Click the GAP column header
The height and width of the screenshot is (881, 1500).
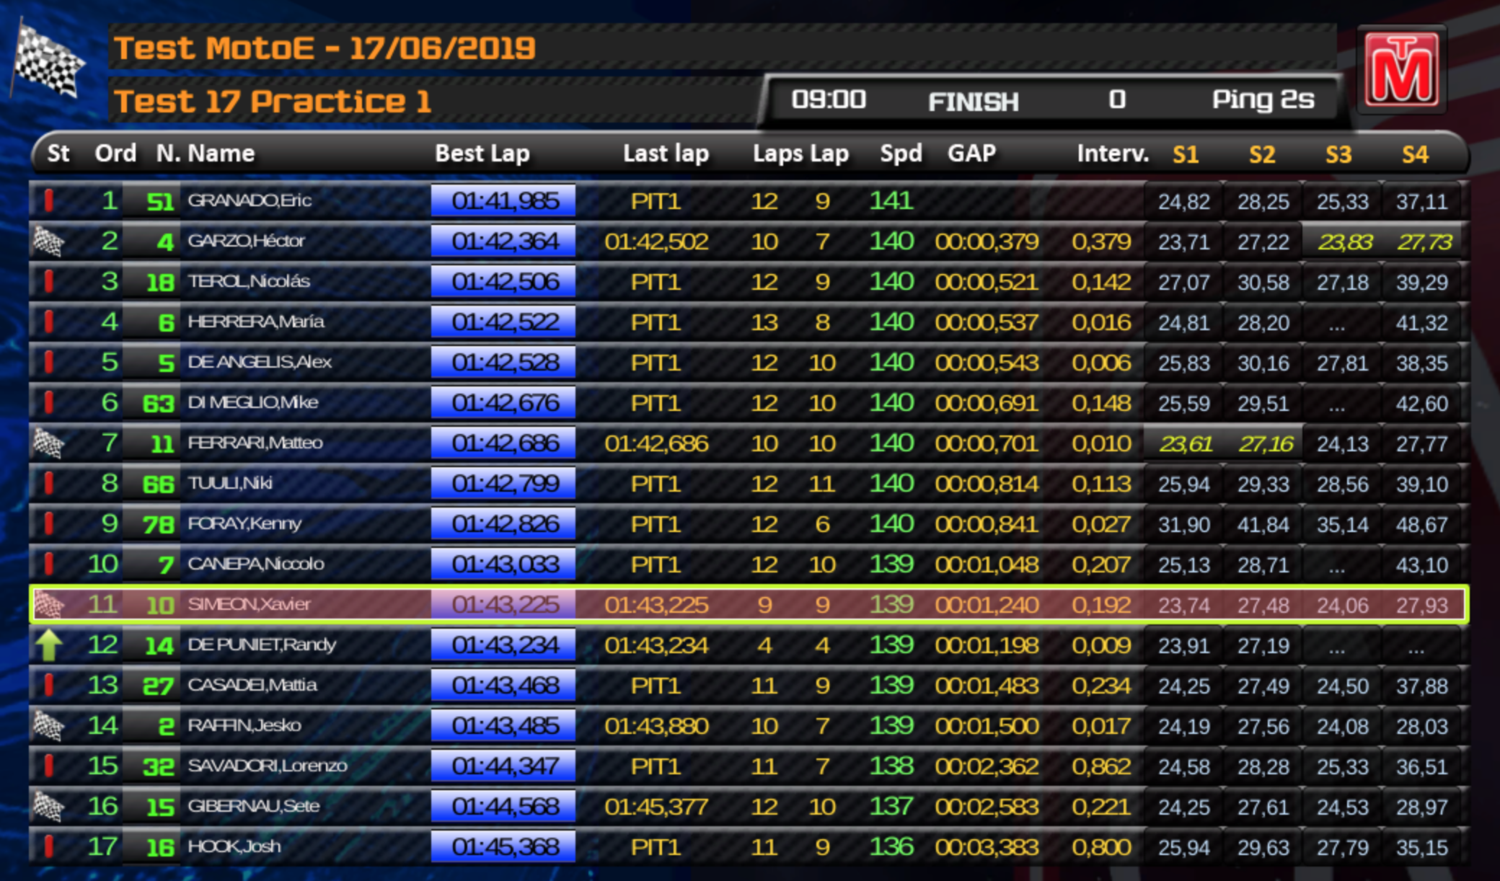972,154
